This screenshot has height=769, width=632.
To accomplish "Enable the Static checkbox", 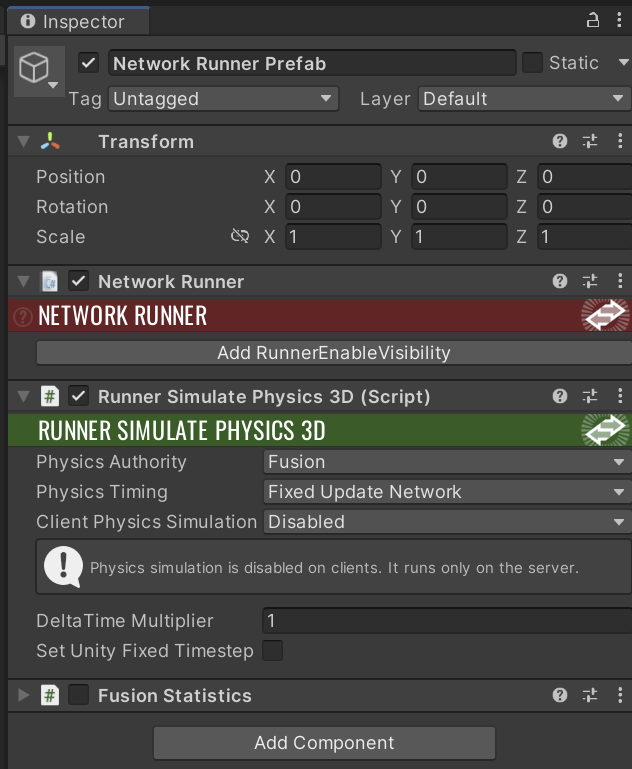I will click(x=532, y=63).
